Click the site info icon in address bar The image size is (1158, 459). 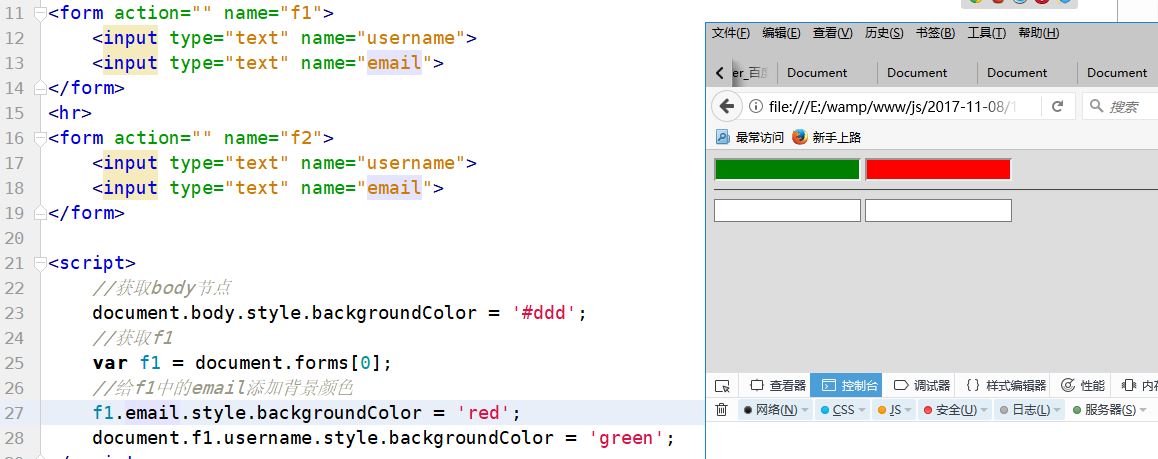coord(756,106)
